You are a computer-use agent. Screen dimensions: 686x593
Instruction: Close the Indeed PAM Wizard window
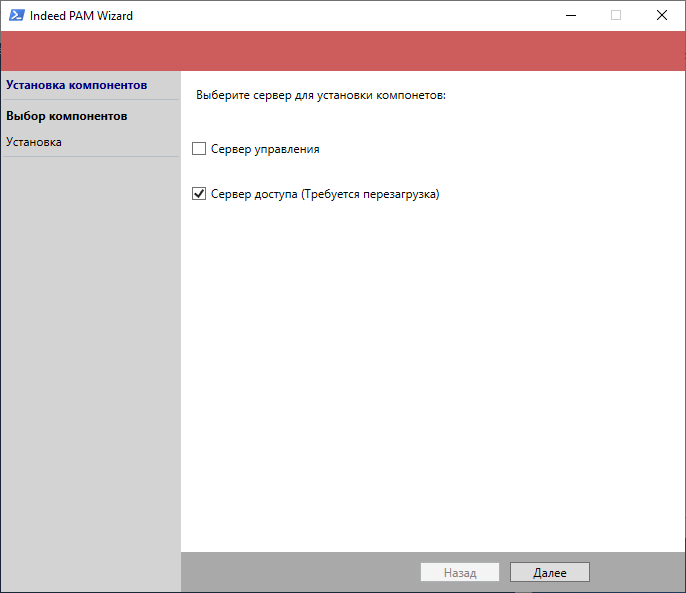[662, 15]
